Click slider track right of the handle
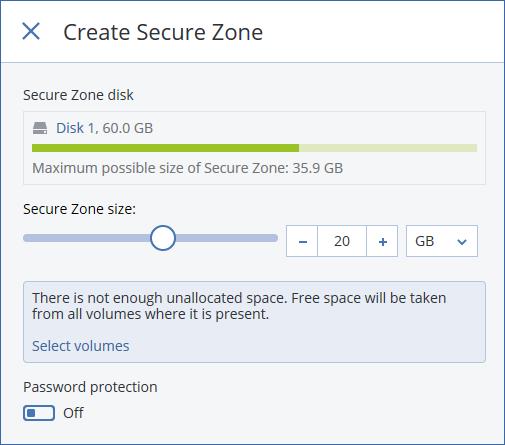The width and height of the screenshot is (505, 445). 227,238
